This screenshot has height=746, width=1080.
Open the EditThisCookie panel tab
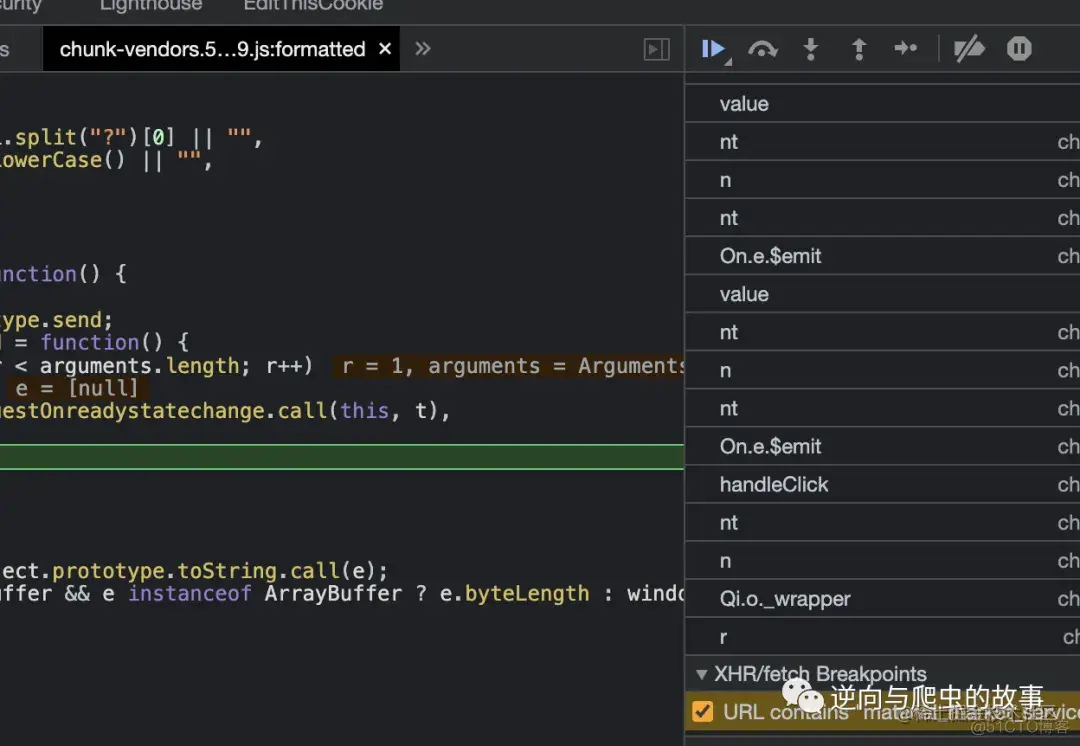[313, 6]
